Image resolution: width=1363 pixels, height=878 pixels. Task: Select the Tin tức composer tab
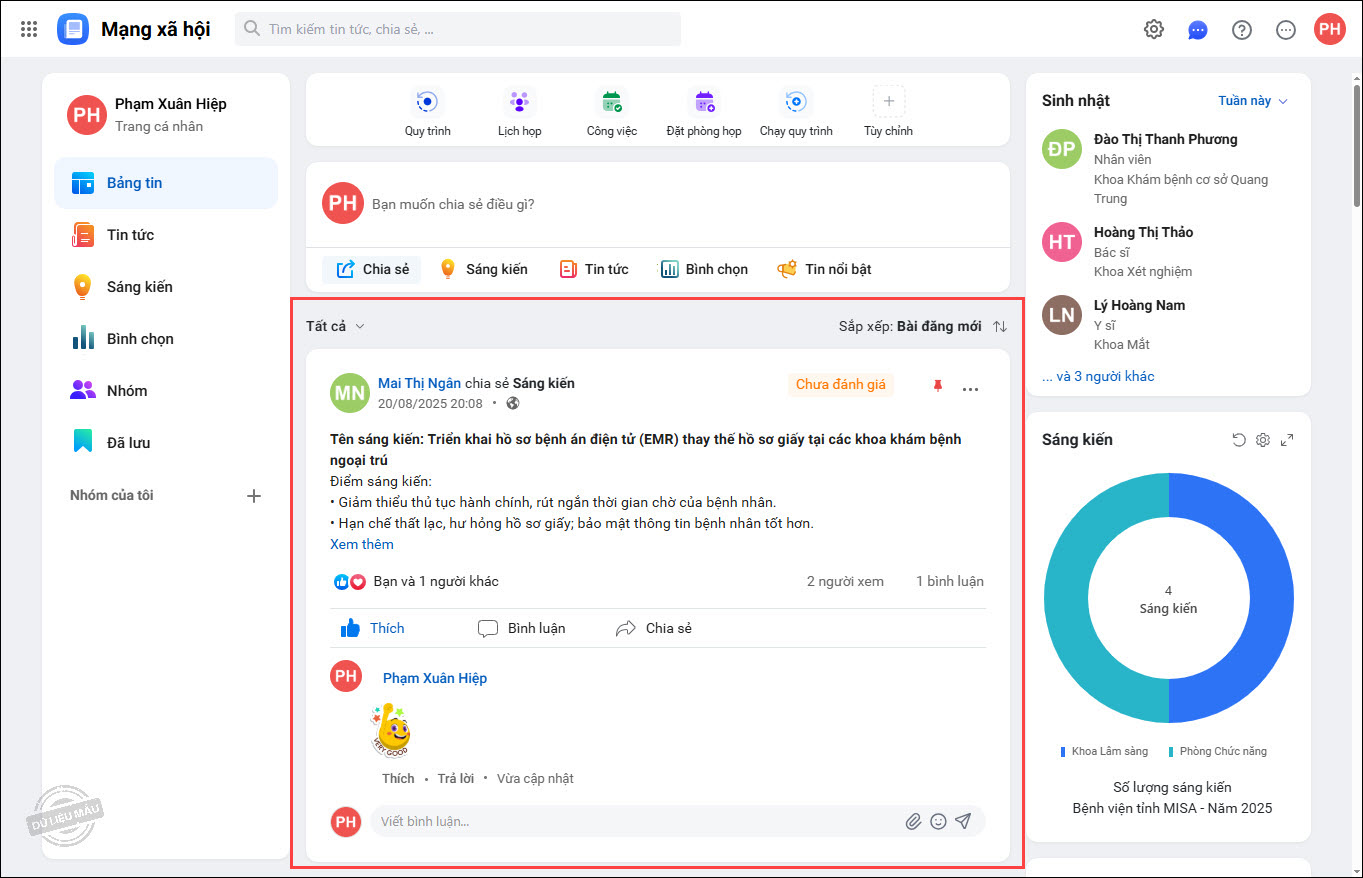[594, 269]
